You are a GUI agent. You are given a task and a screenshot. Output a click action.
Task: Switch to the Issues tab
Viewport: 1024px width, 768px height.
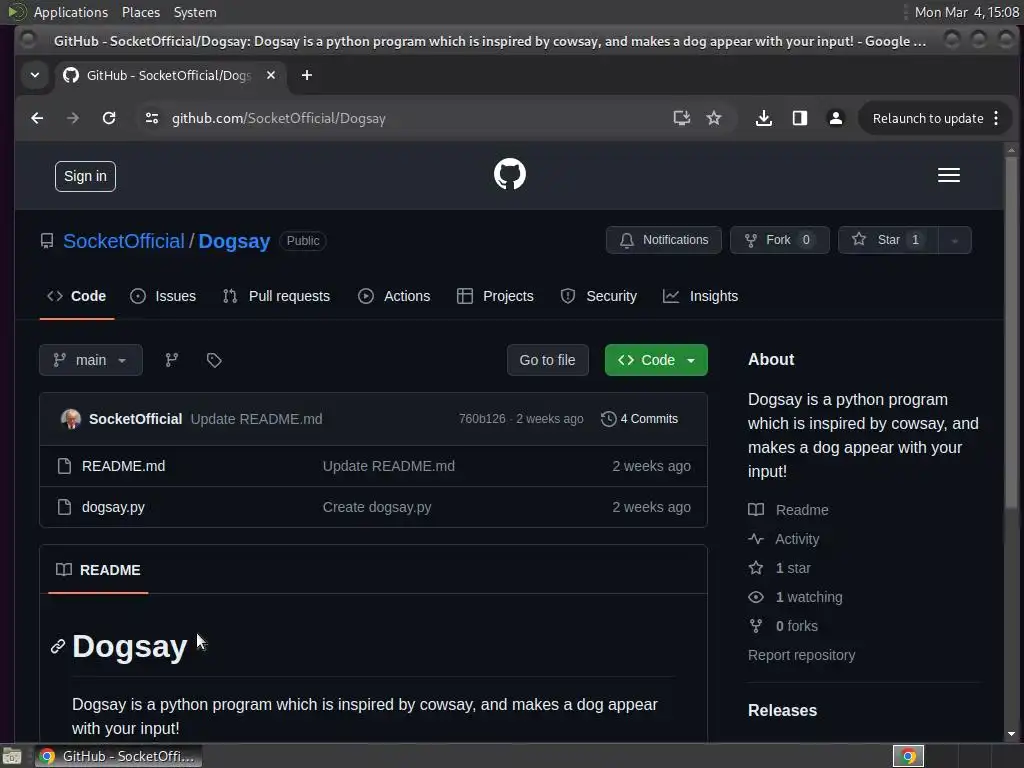pyautogui.click(x=163, y=296)
